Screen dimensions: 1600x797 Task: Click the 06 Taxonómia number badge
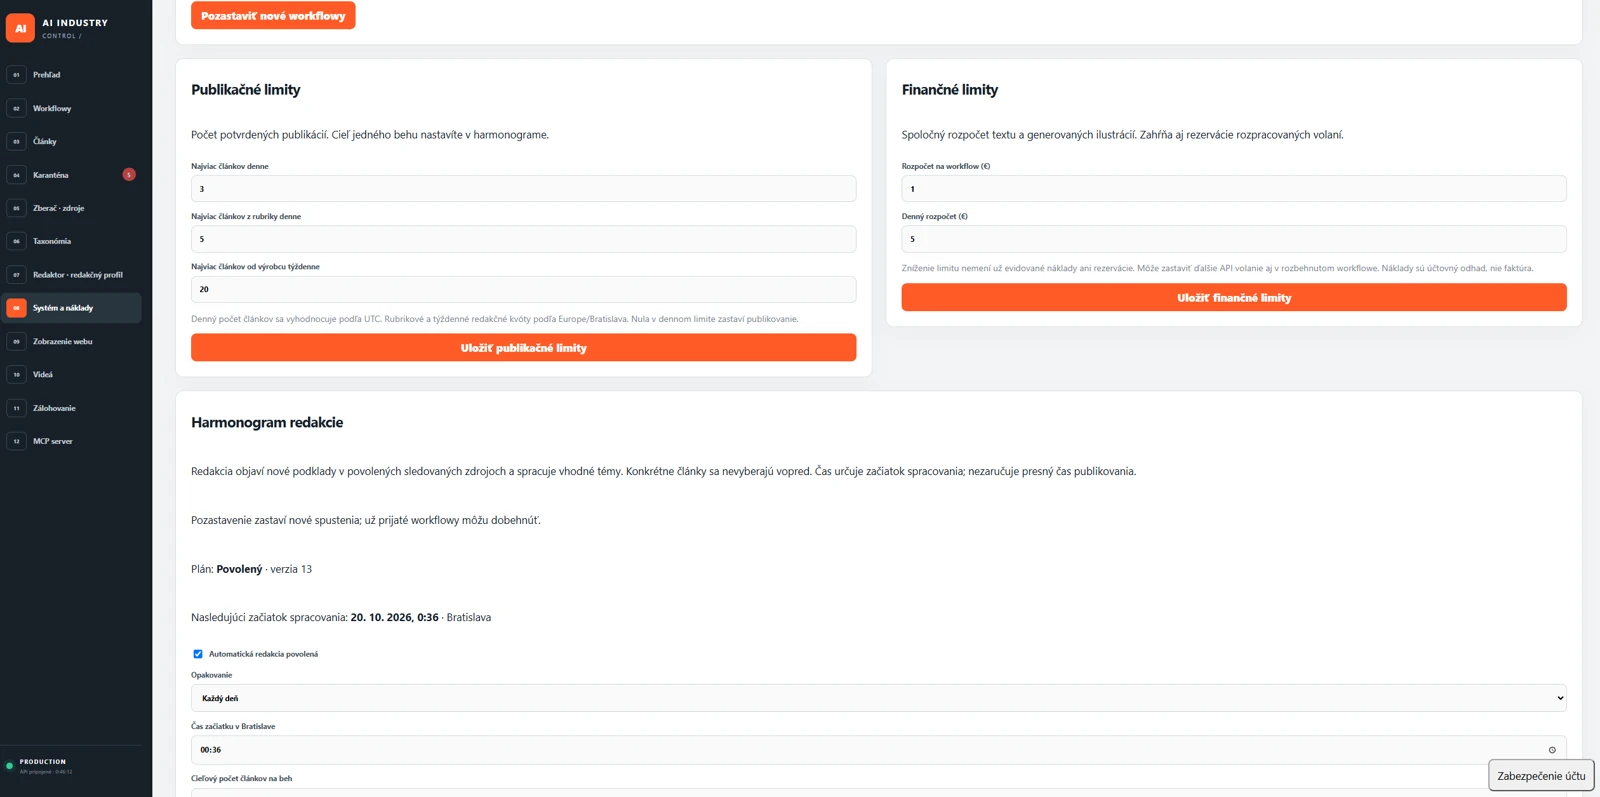tap(16, 241)
